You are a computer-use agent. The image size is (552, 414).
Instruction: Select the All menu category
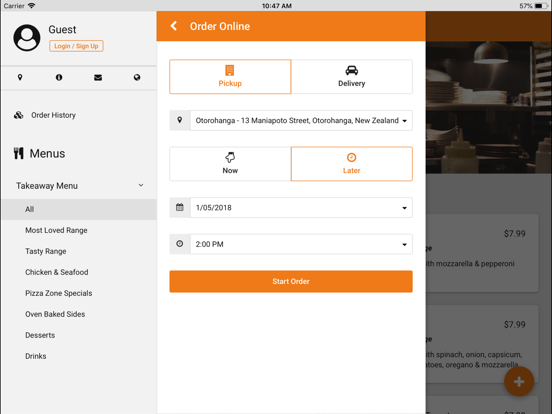click(79, 209)
